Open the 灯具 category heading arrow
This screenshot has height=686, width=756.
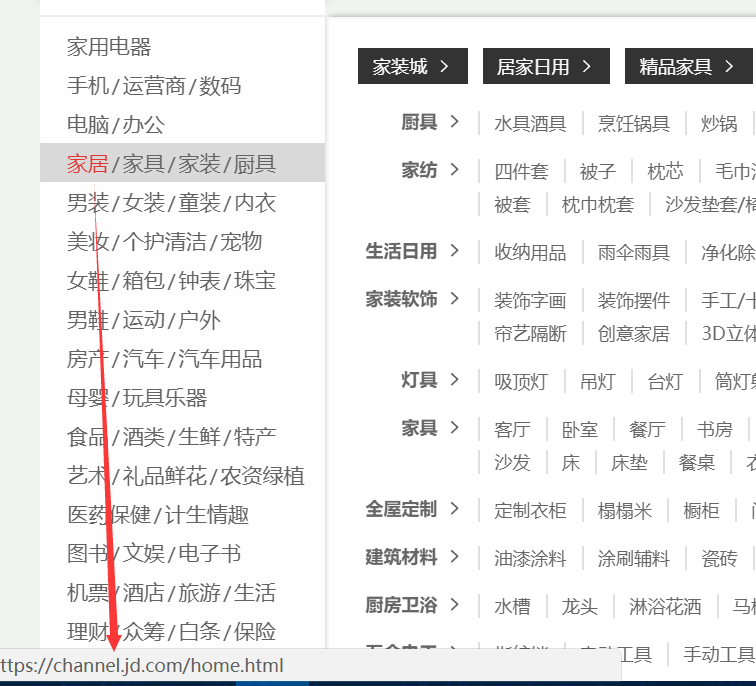click(x=455, y=380)
